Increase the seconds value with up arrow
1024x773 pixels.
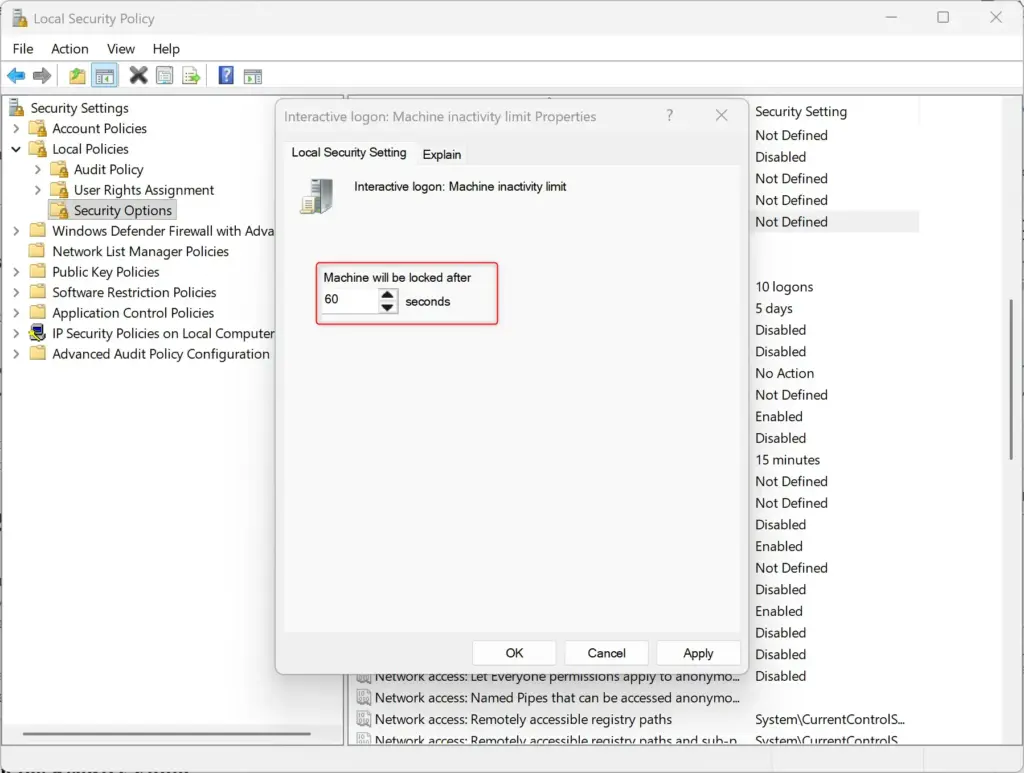[387, 294]
